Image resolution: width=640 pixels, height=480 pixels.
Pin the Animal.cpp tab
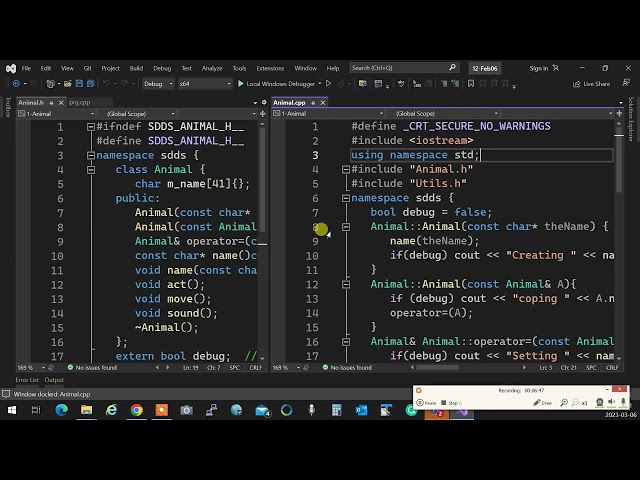point(313,102)
